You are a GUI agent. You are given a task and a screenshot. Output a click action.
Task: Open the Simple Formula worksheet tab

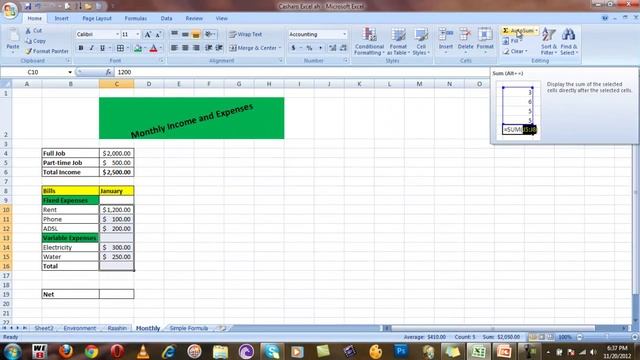point(189,328)
